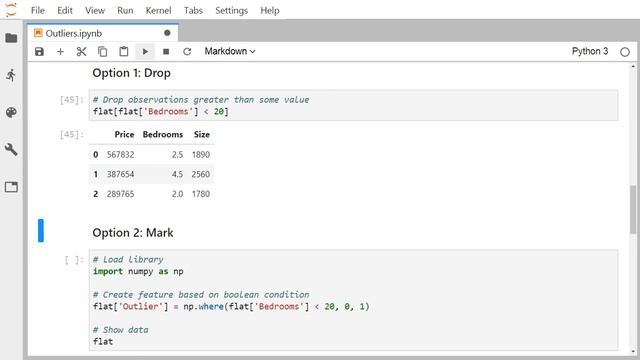Open the notebook tools wrench icon
Image resolution: width=640 pixels, height=360 pixels.
[x=11, y=149]
